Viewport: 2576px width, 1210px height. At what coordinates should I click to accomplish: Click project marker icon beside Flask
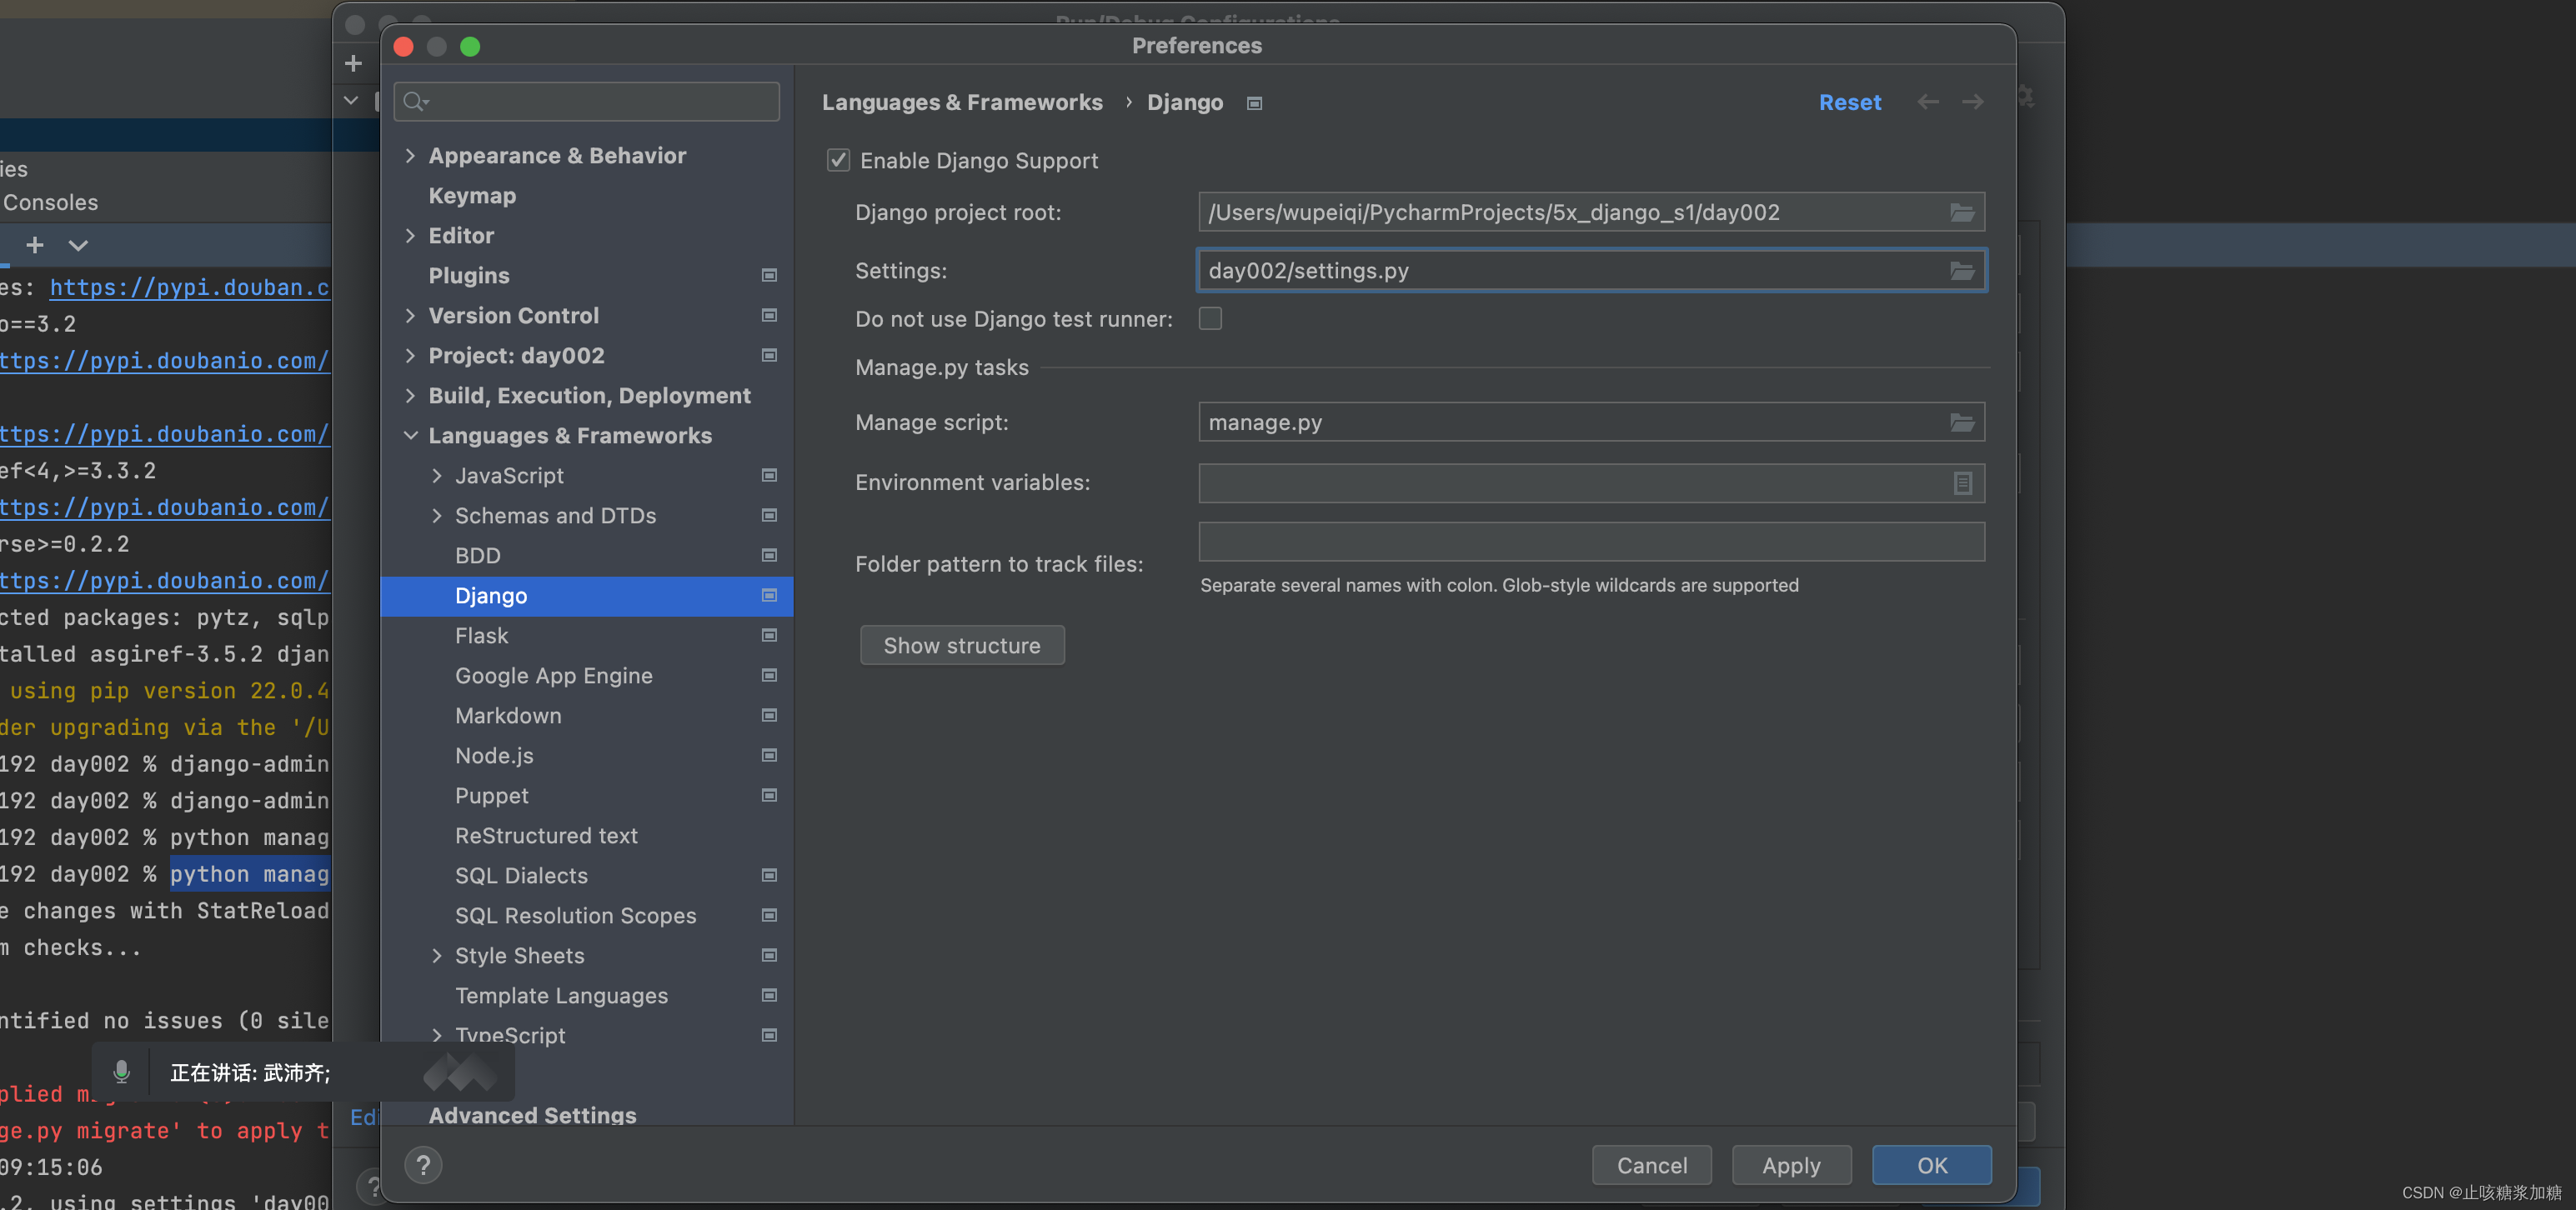[769, 635]
